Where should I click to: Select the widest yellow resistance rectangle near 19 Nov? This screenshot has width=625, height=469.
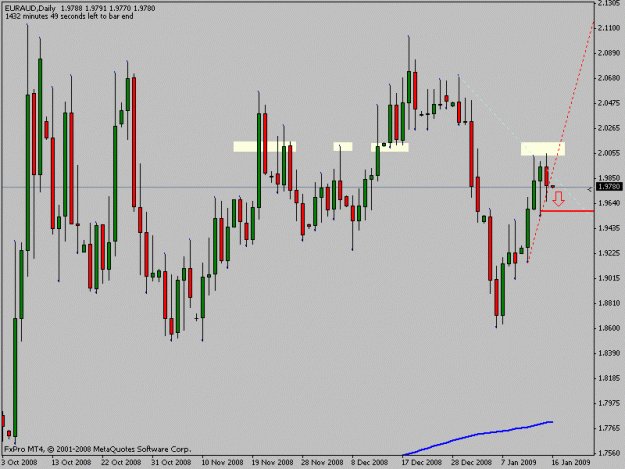[265, 147]
